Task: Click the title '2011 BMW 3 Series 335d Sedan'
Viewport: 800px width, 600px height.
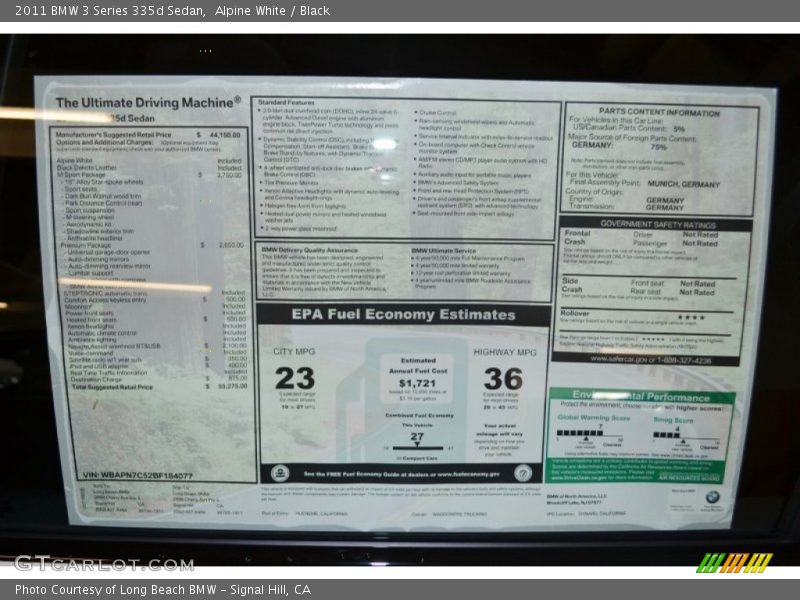Action: [x=110, y=11]
